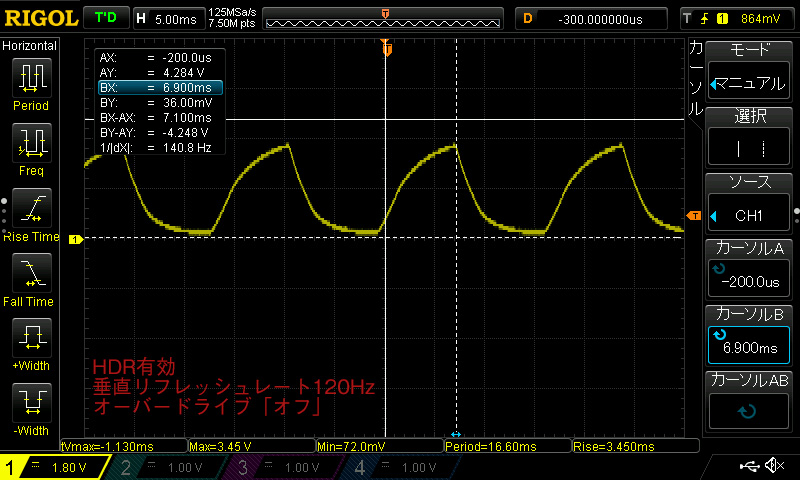Click the BX-AX = 7.100ms readout

pyautogui.click(x=156, y=118)
